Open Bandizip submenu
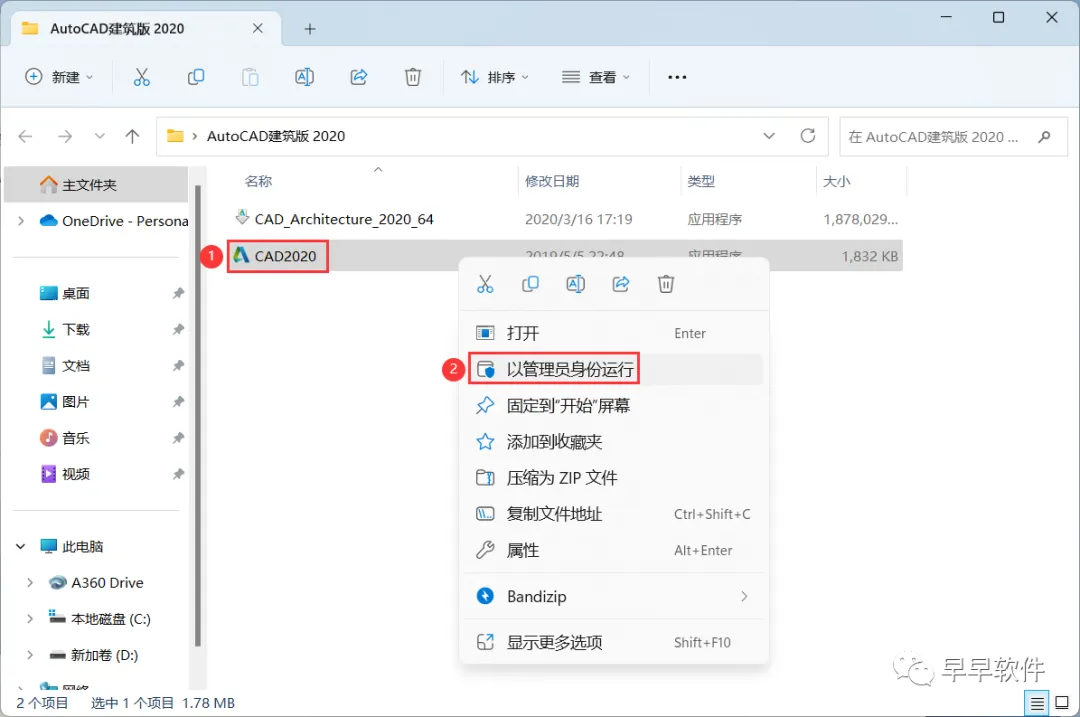Image resolution: width=1080 pixels, height=717 pixels. click(x=614, y=596)
